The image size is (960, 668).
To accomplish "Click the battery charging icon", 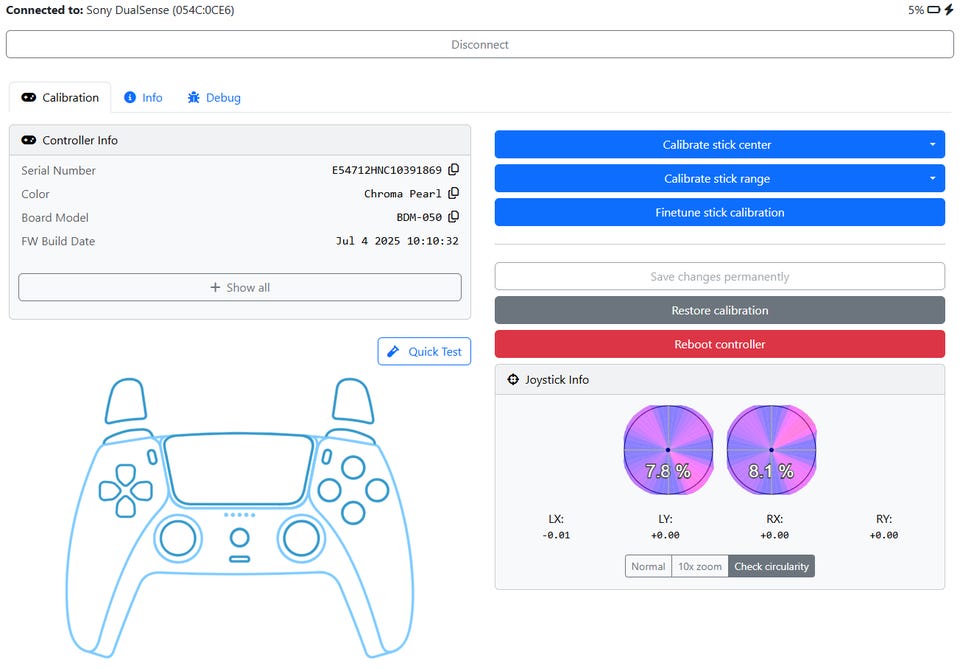I will [x=948, y=10].
